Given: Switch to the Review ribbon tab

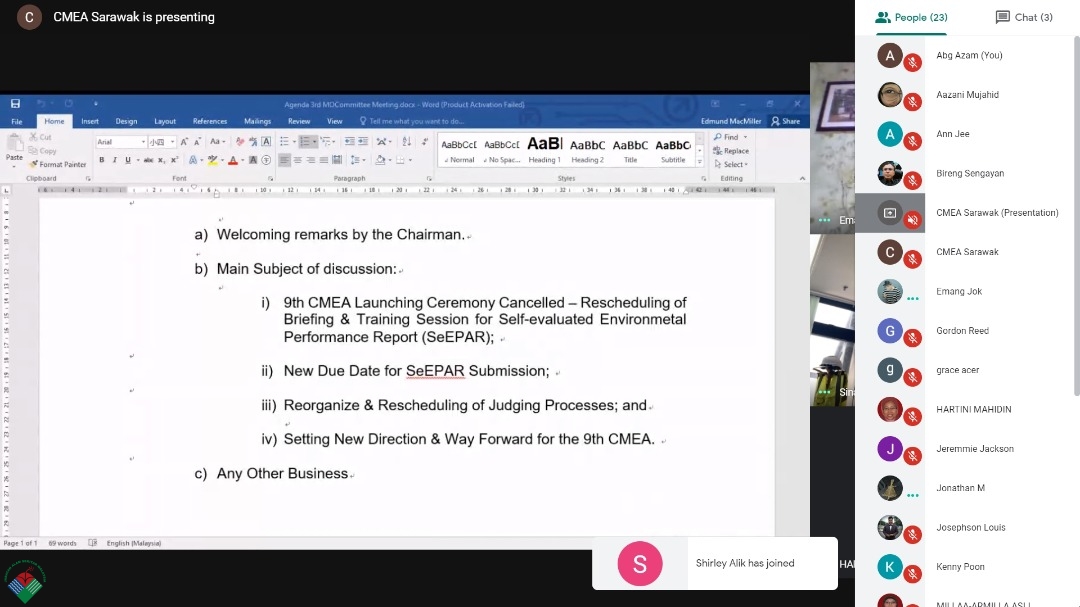Looking at the screenshot, I should click(299, 121).
